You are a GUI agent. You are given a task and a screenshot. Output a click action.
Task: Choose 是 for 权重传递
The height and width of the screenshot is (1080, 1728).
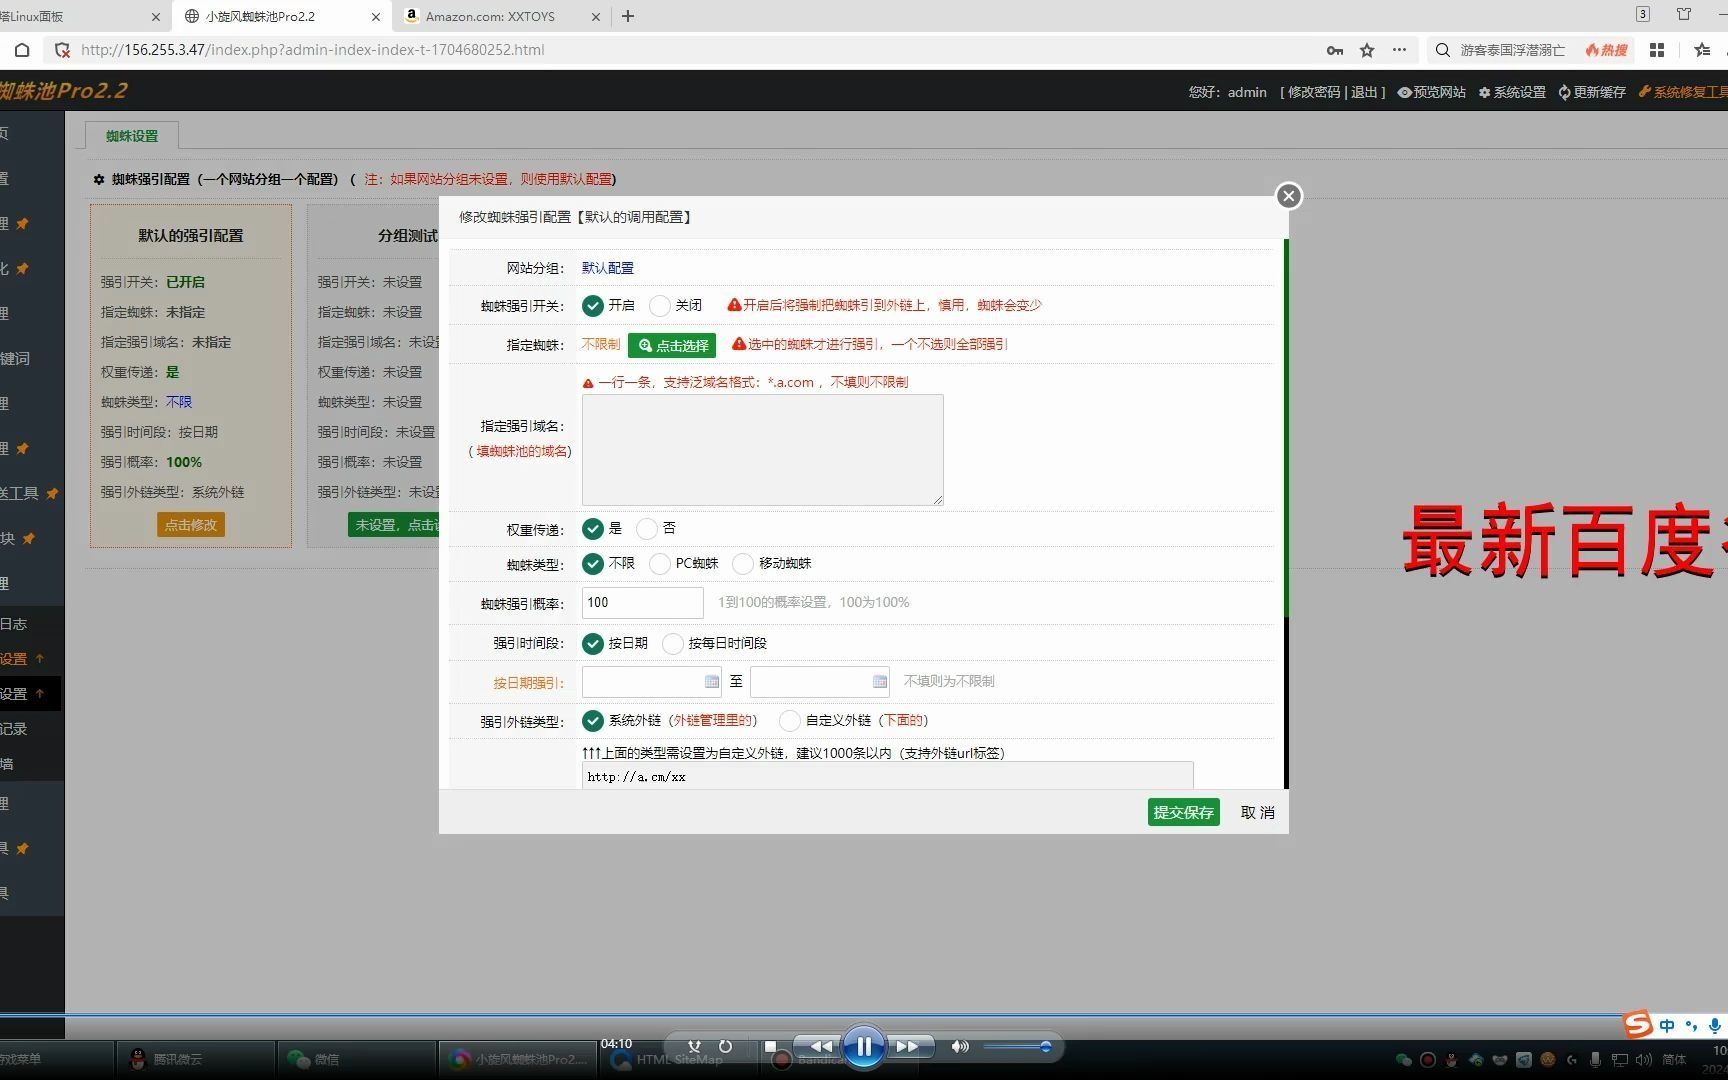[x=593, y=529]
